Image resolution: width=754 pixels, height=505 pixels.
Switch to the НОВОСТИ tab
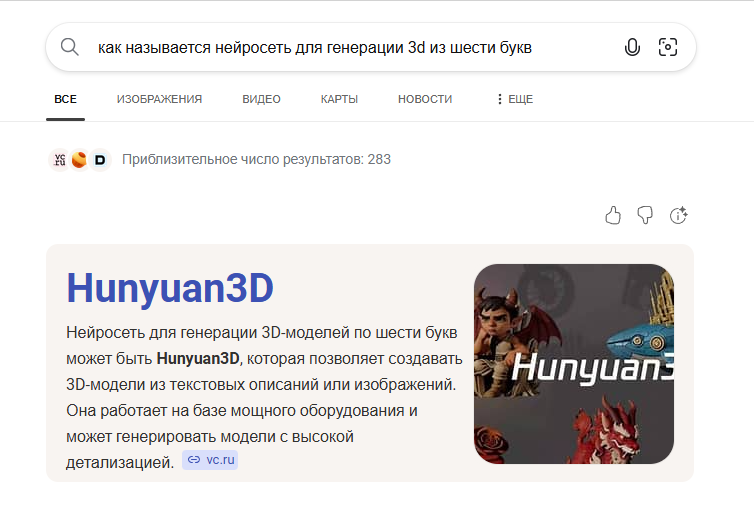pyautogui.click(x=425, y=99)
